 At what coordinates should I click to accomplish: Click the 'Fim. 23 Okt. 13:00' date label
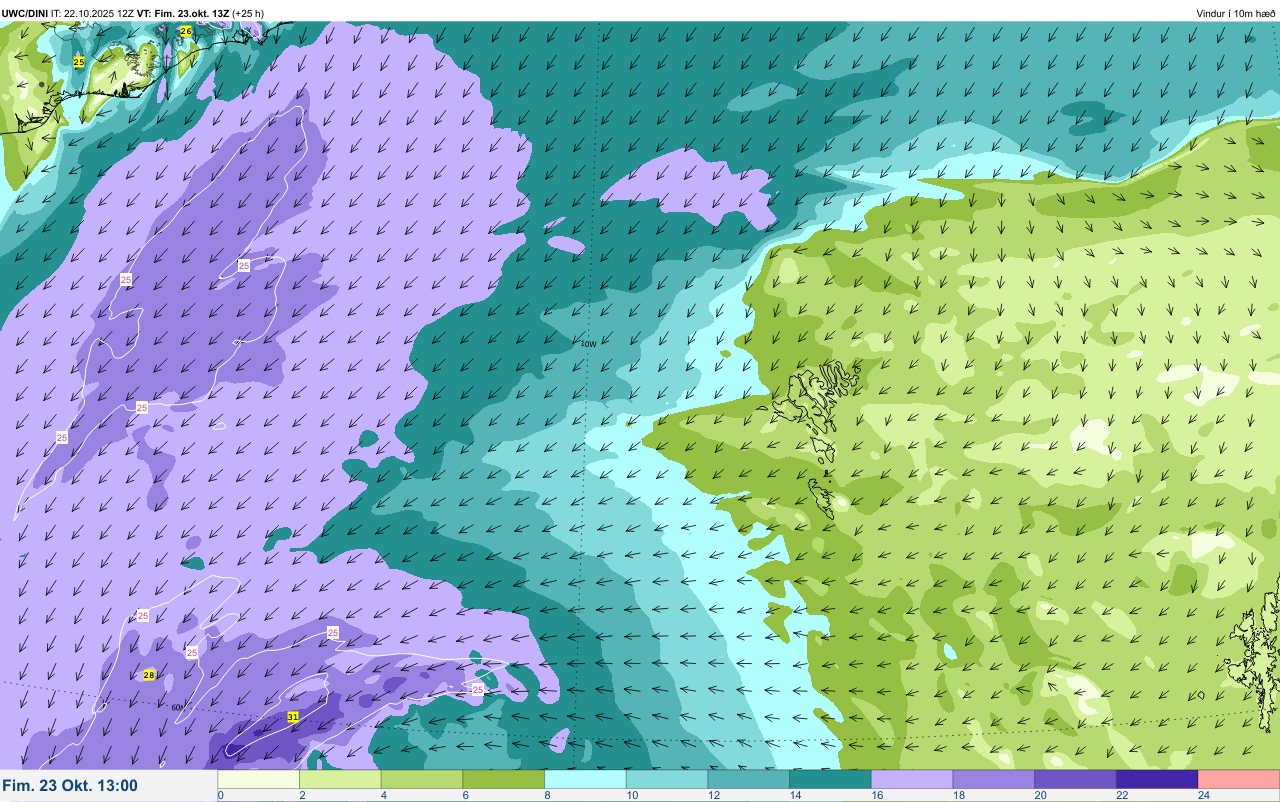click(x=70, y=786)
